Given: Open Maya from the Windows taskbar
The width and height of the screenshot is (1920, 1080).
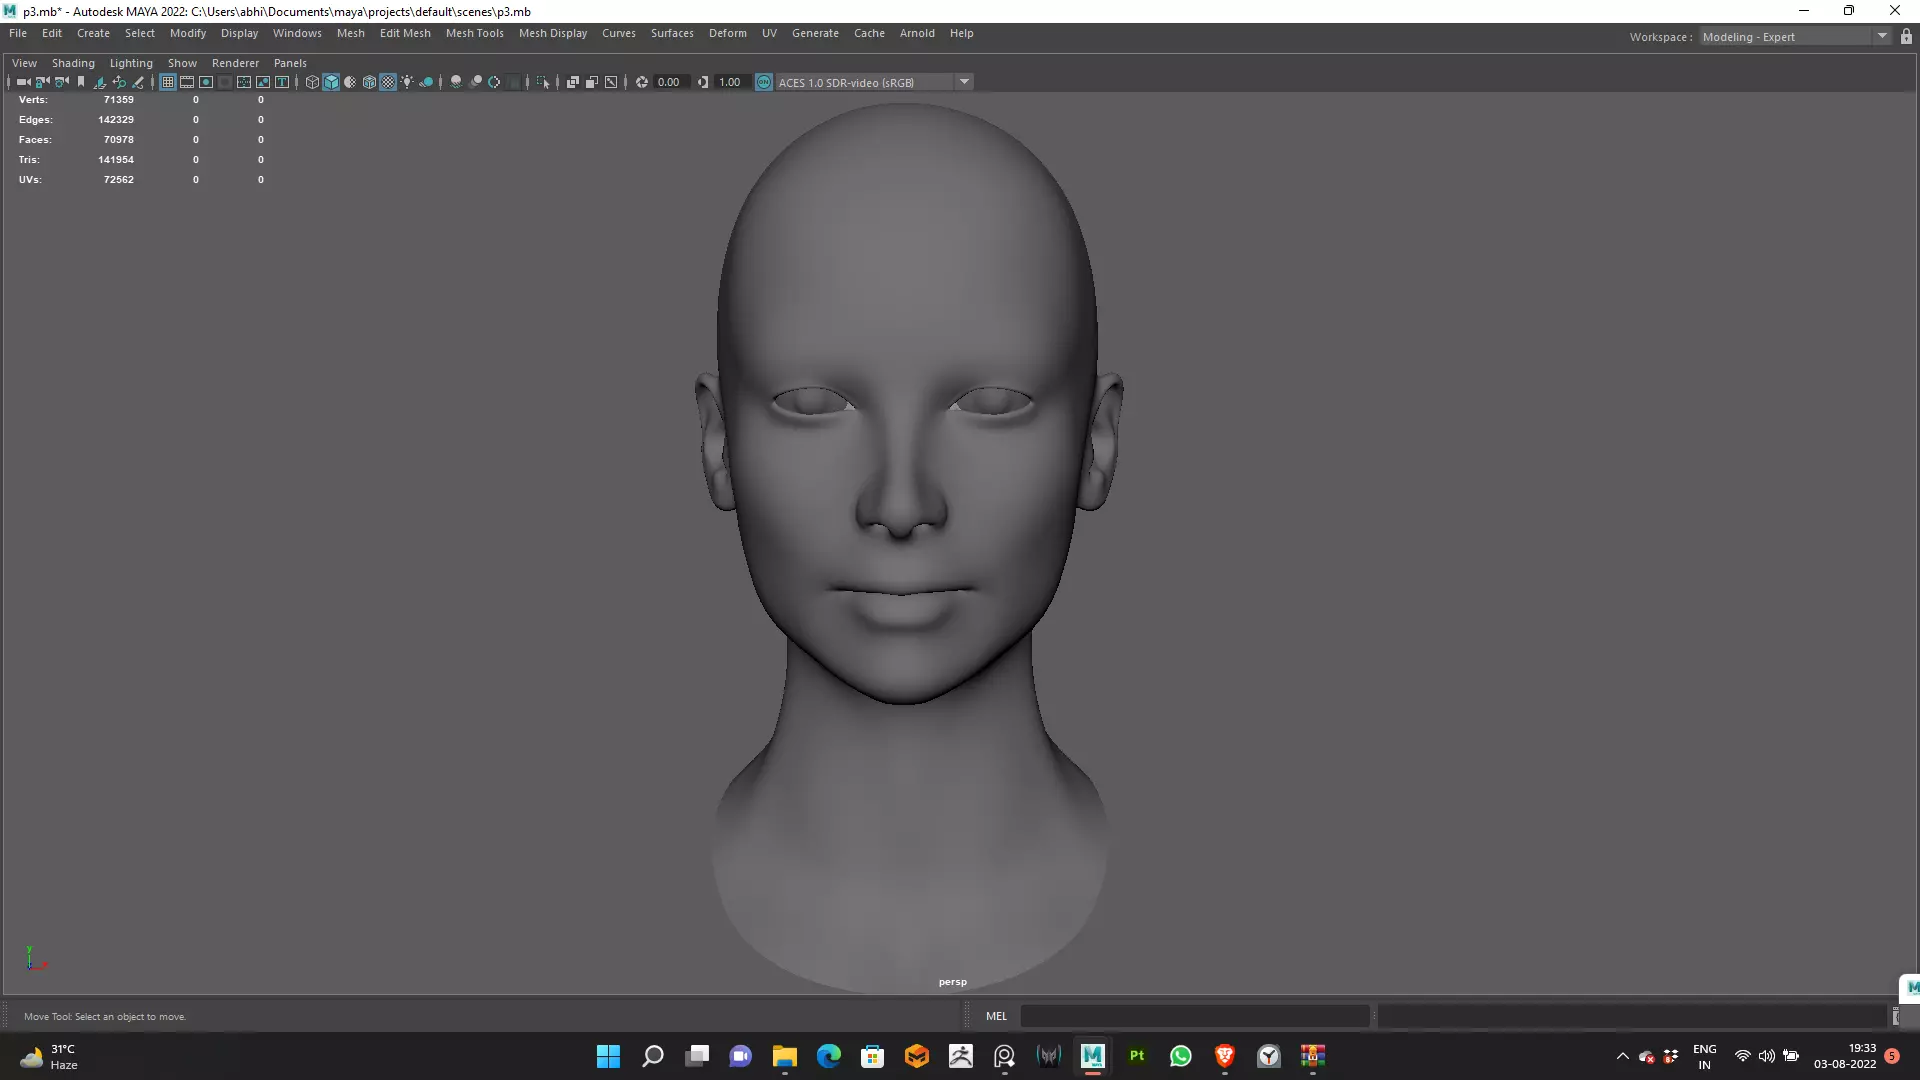Looking at the screenshot, I should 1092,1056.
